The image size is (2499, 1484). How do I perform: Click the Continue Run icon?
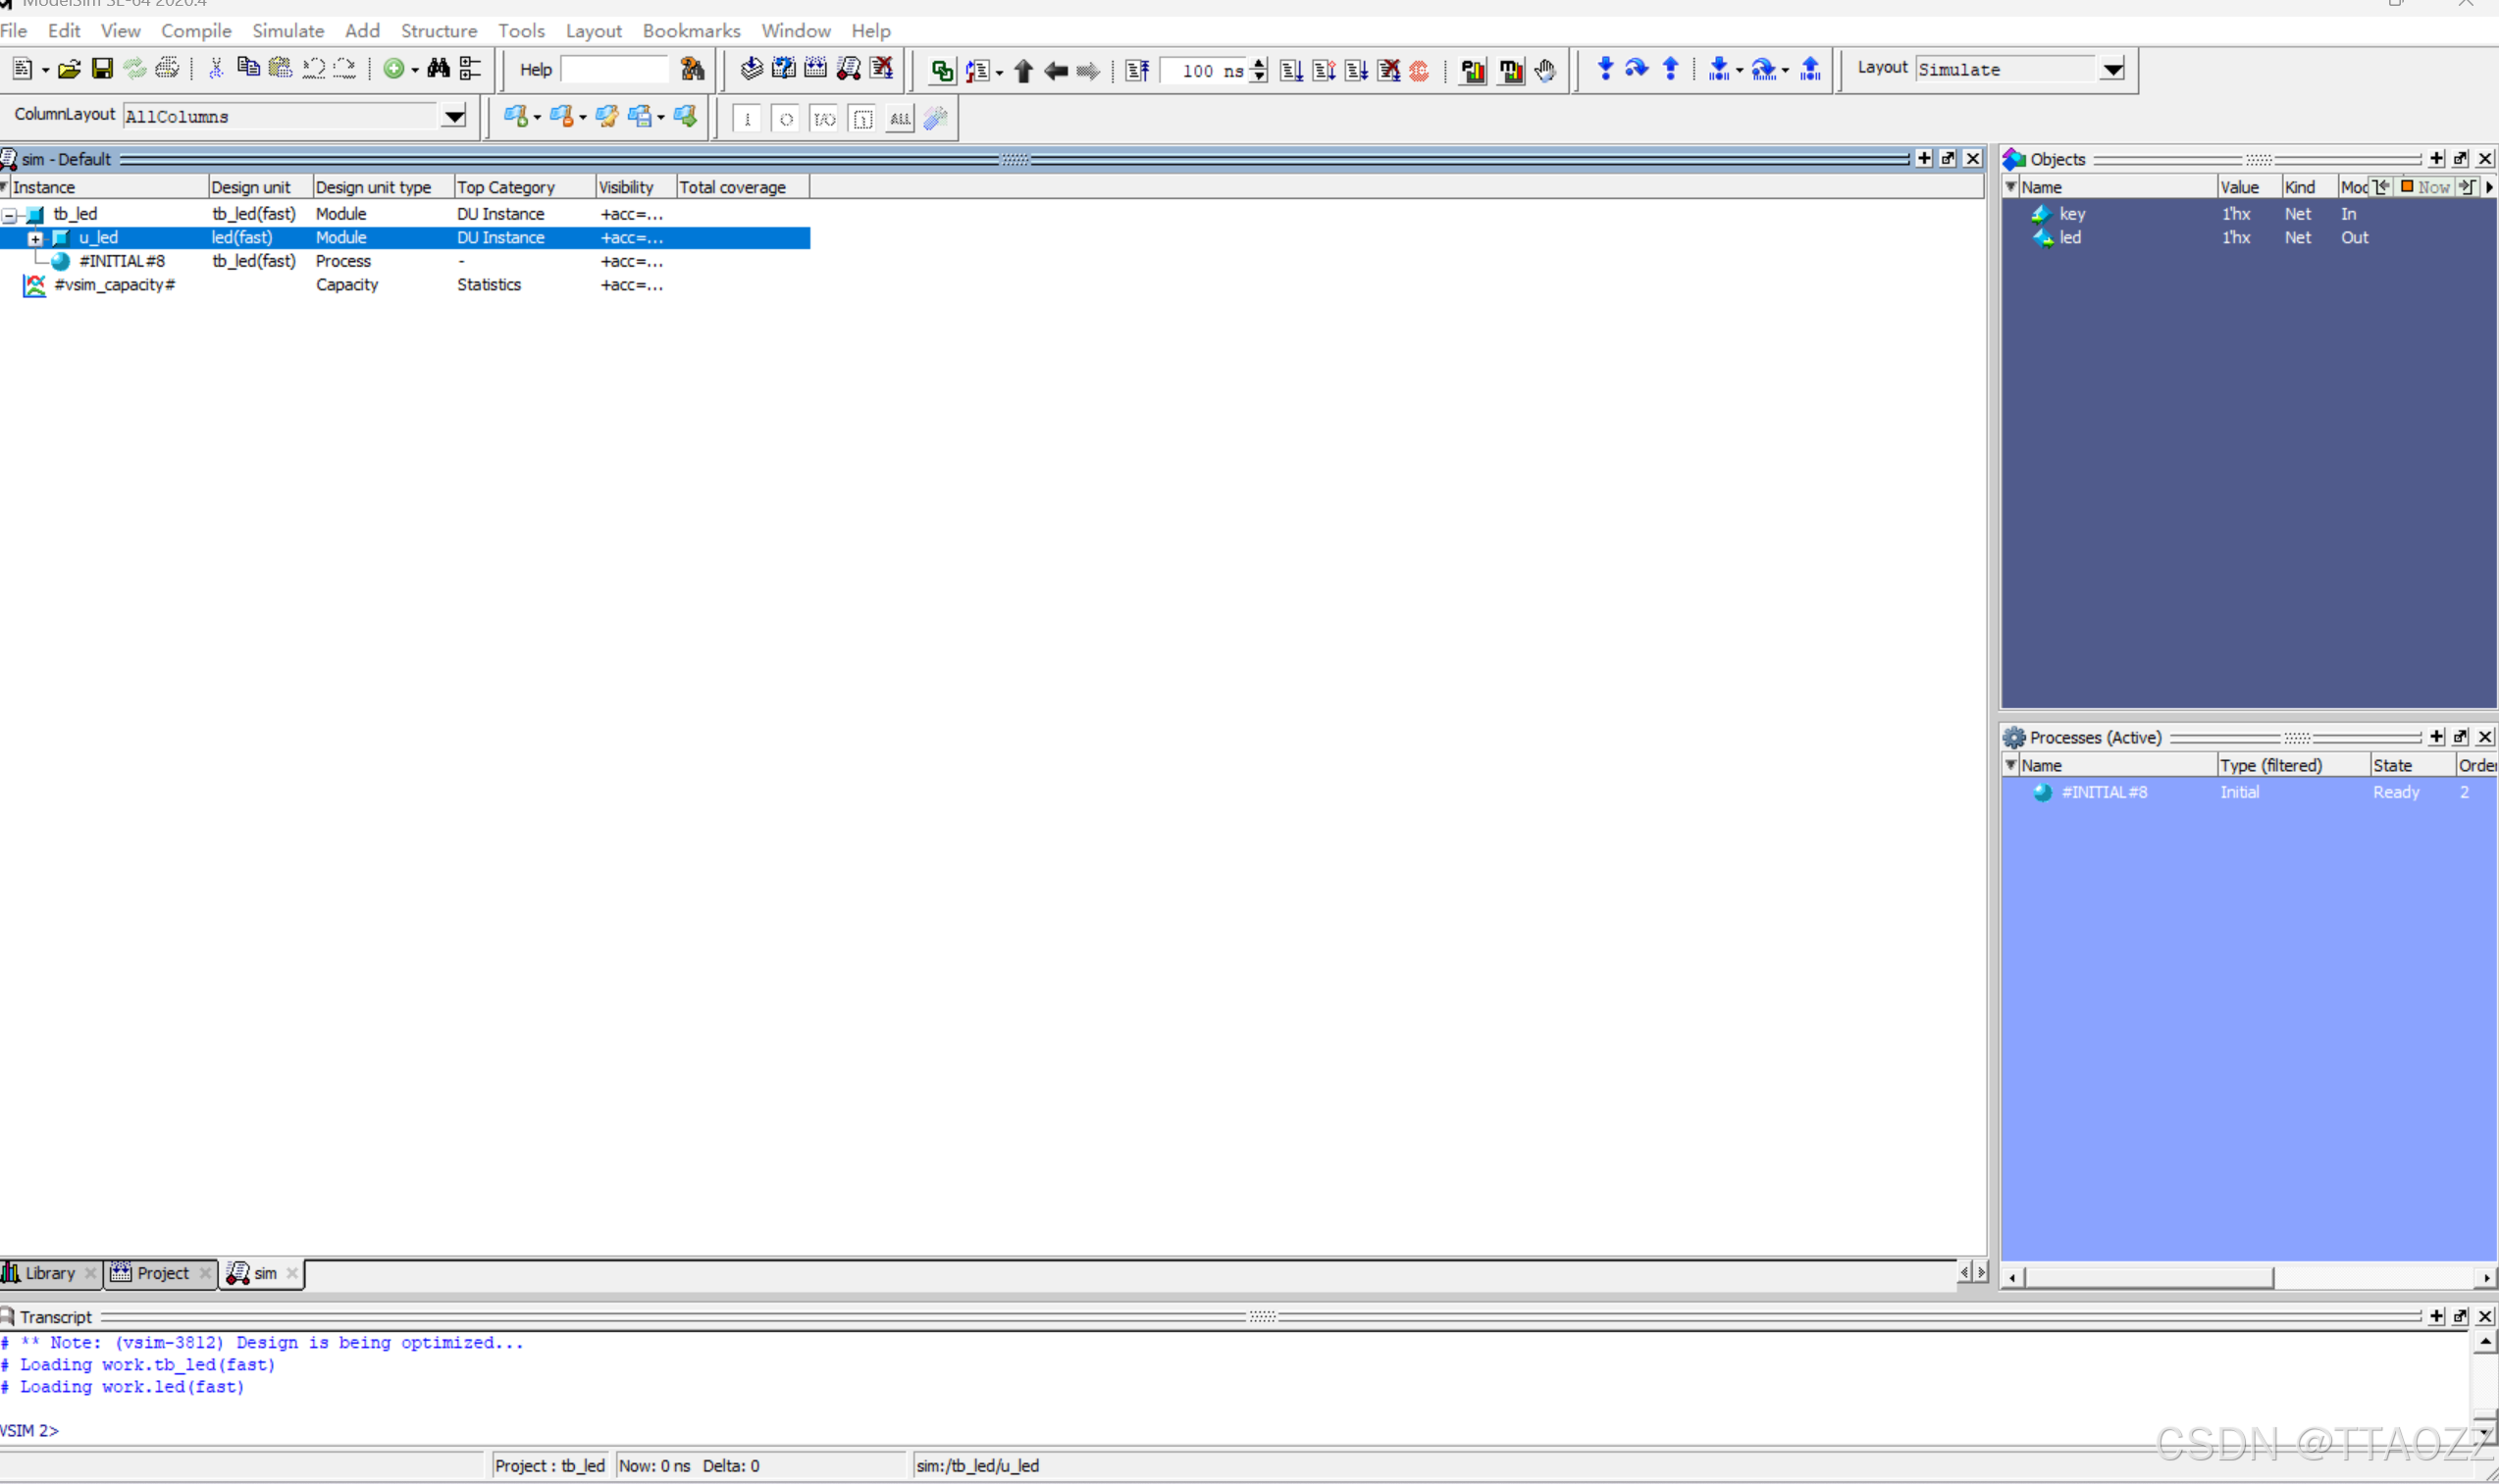[1323, 71]
